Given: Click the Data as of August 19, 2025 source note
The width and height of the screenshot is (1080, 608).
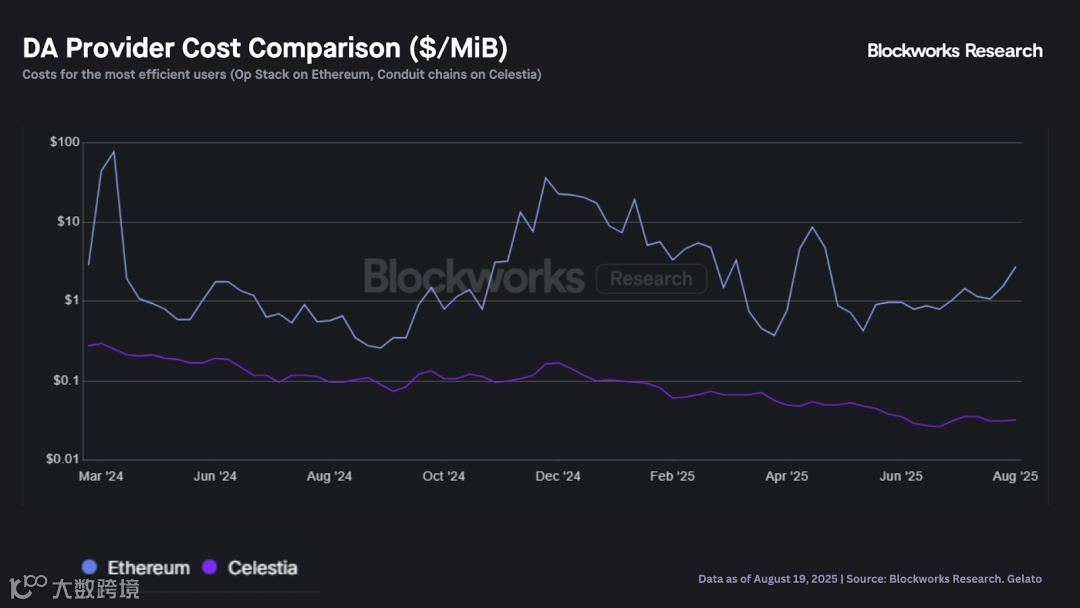Looking at the screenshot, I should coord(870,579).
